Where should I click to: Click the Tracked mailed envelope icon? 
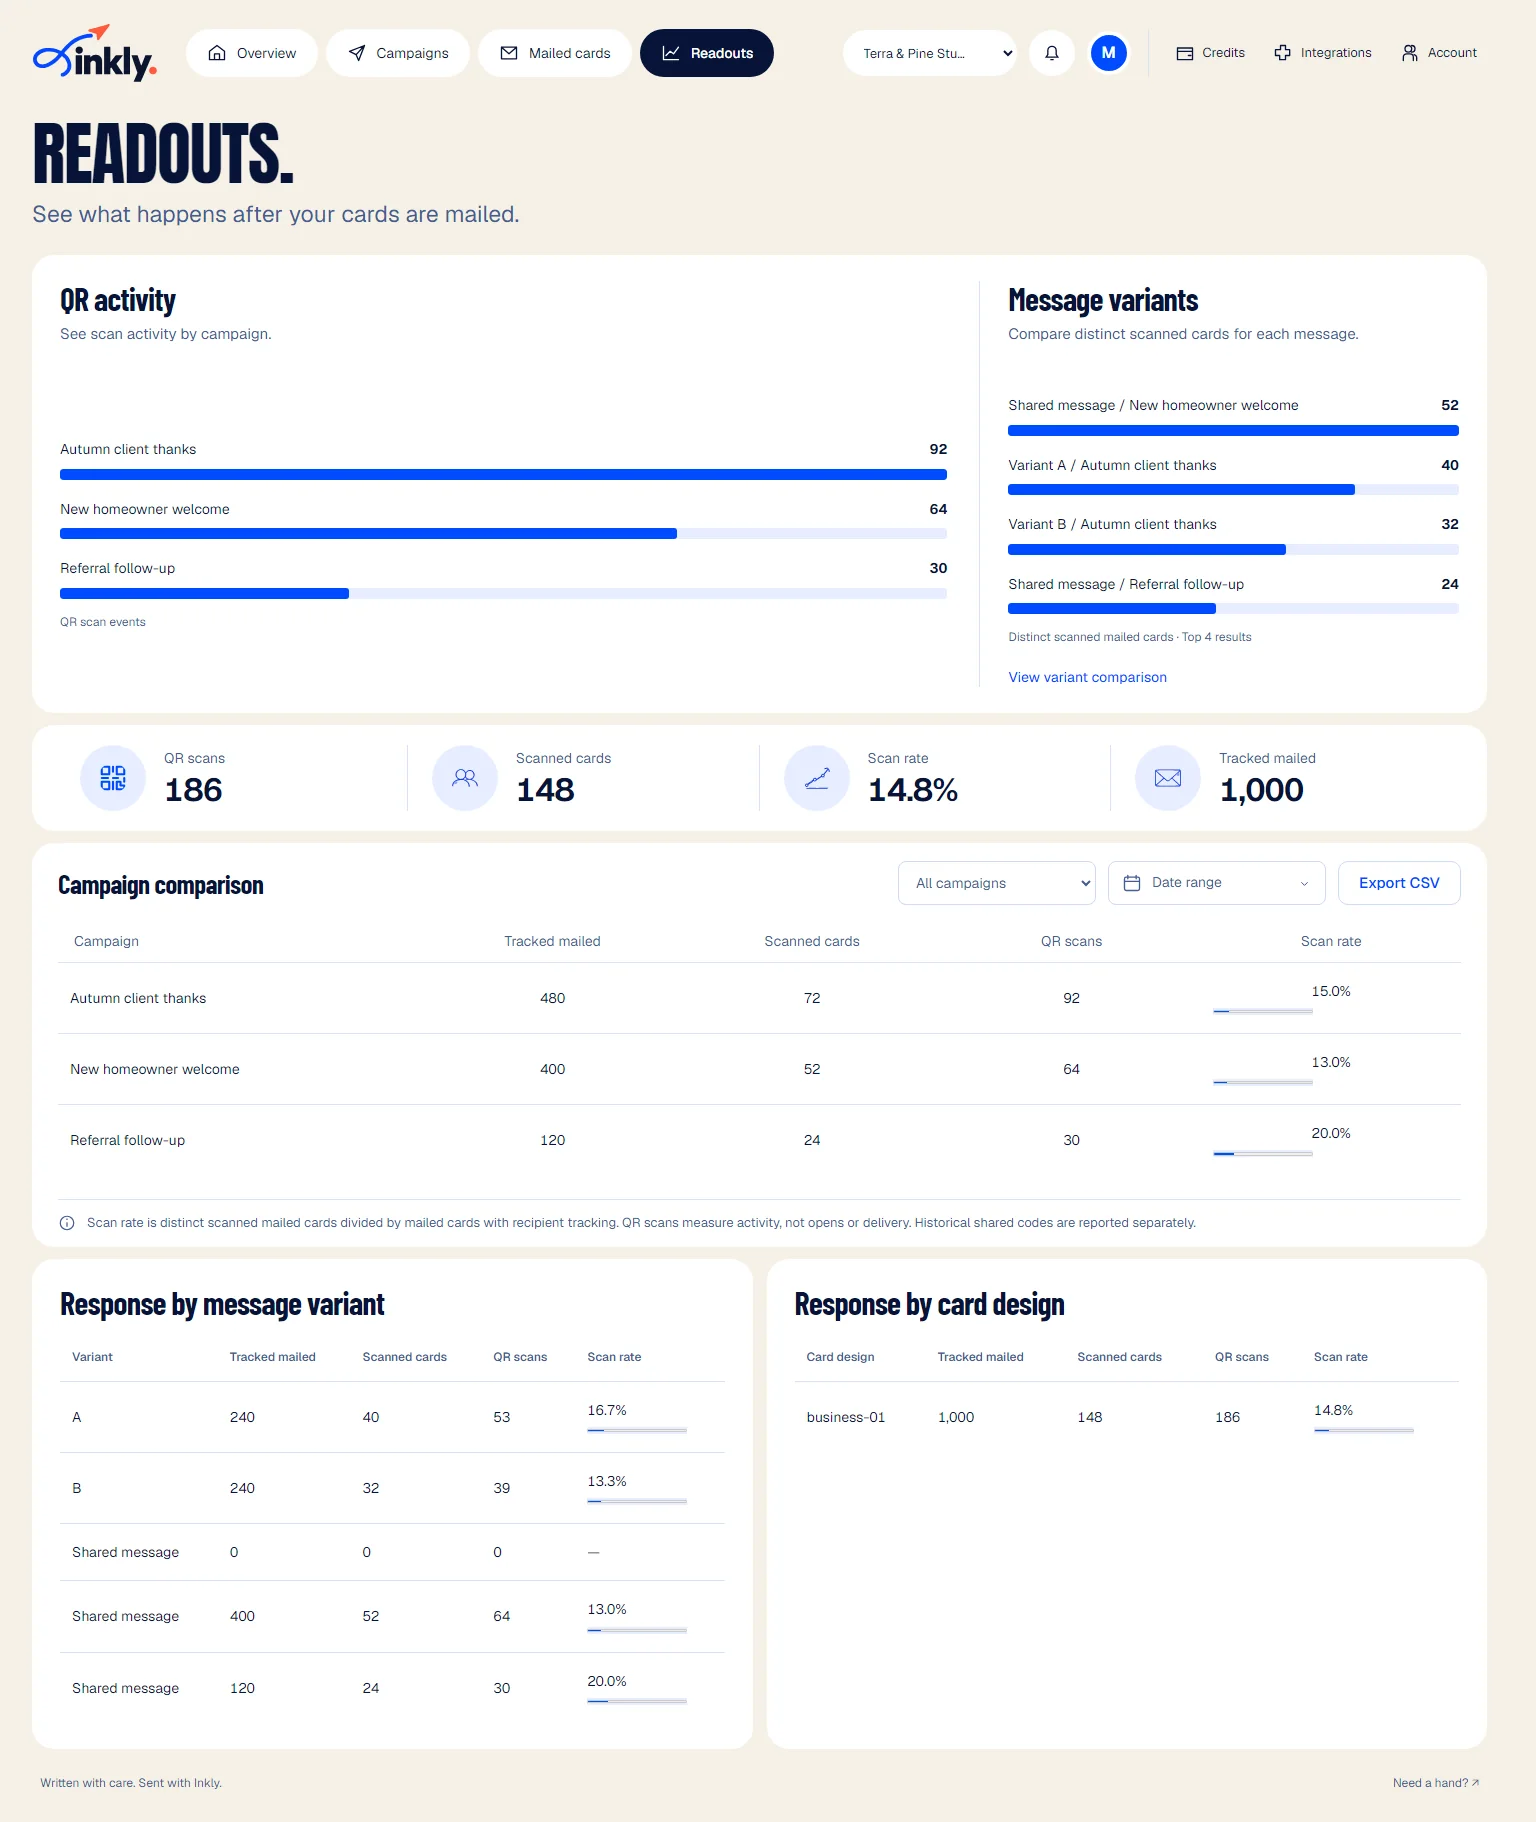[1168, 778]
